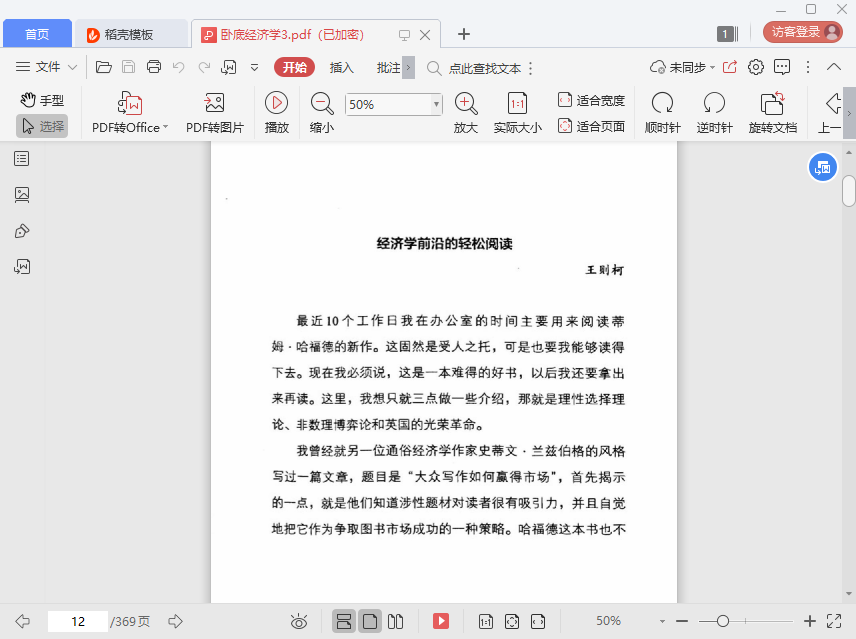
Task: Zoom in using 放大 icon
Action: [x=466, y=113]
